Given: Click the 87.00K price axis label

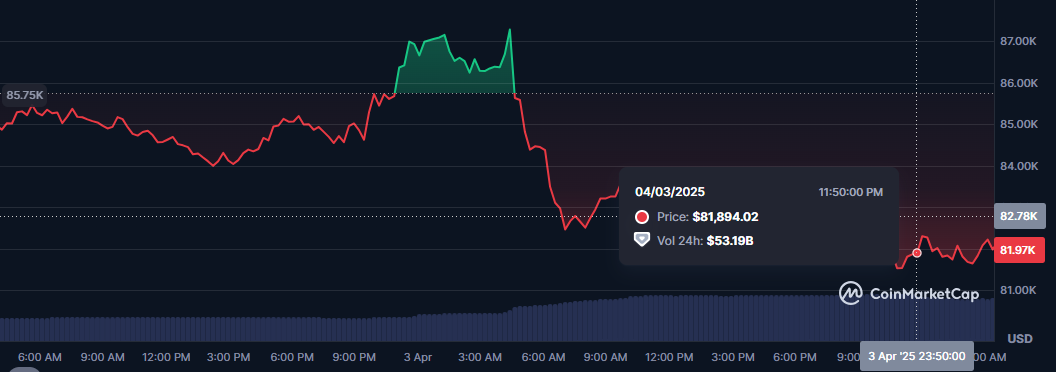Looking at the screenshot, I should [x=1018, y=42].
